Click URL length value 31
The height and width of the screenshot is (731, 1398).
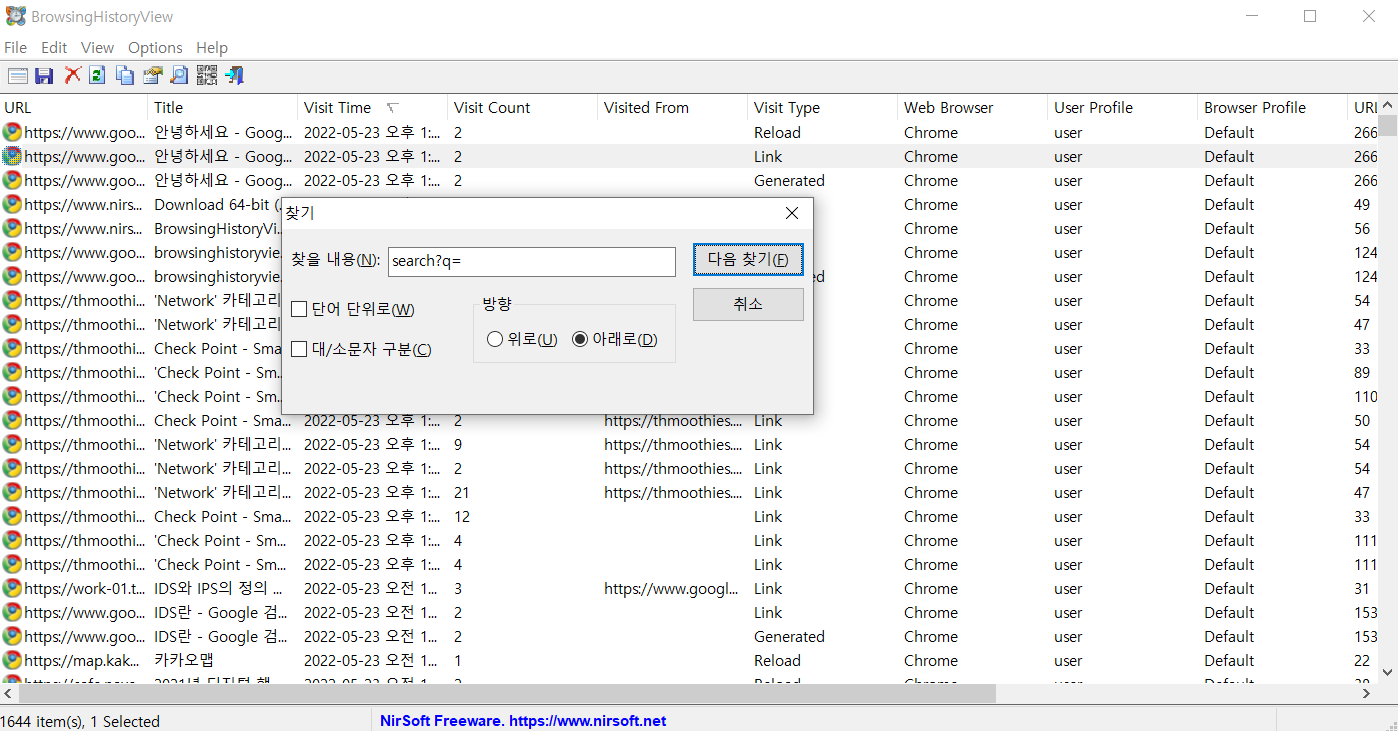click(1362, 588)
